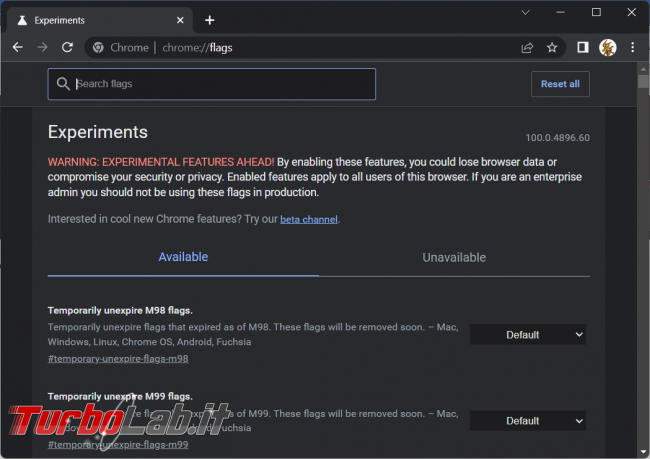Image resolution: width=650 pixels, height=459 pixels.
Task: Open a new tab with plus button
Action: (209, 20)
